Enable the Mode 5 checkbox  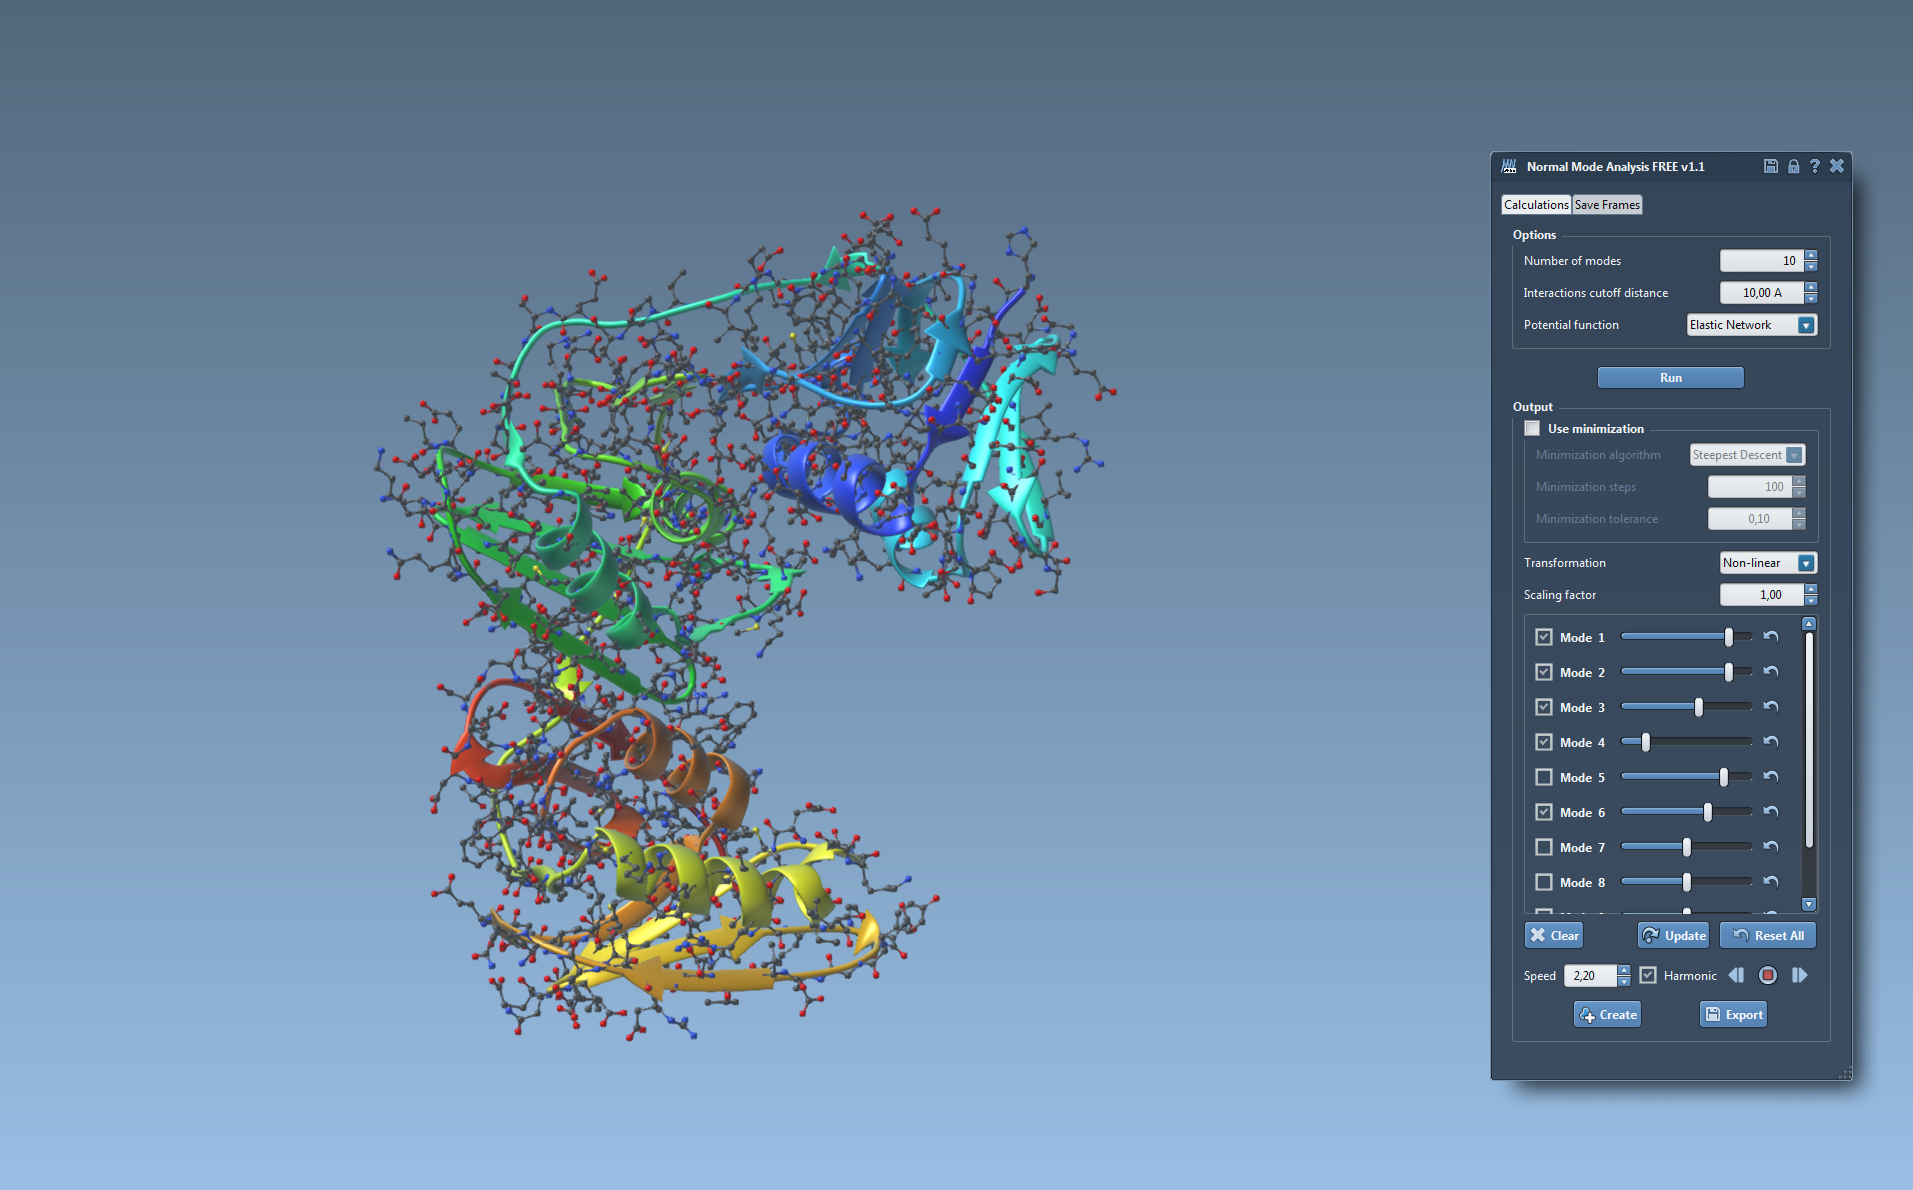[x=1544, y=777]
